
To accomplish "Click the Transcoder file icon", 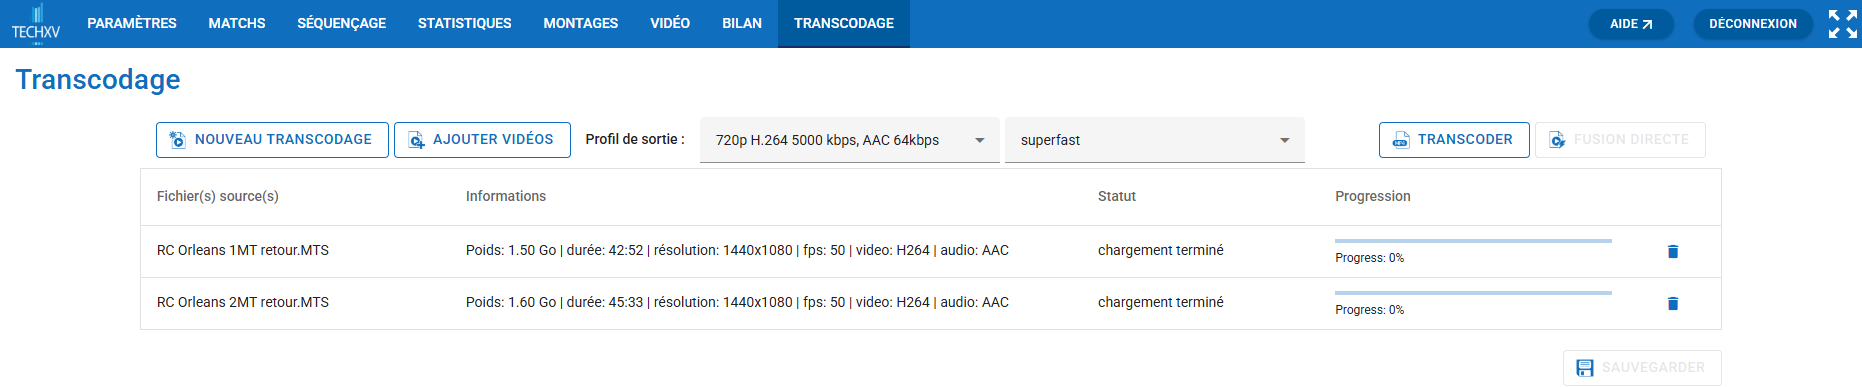I will pos(1401,140).
